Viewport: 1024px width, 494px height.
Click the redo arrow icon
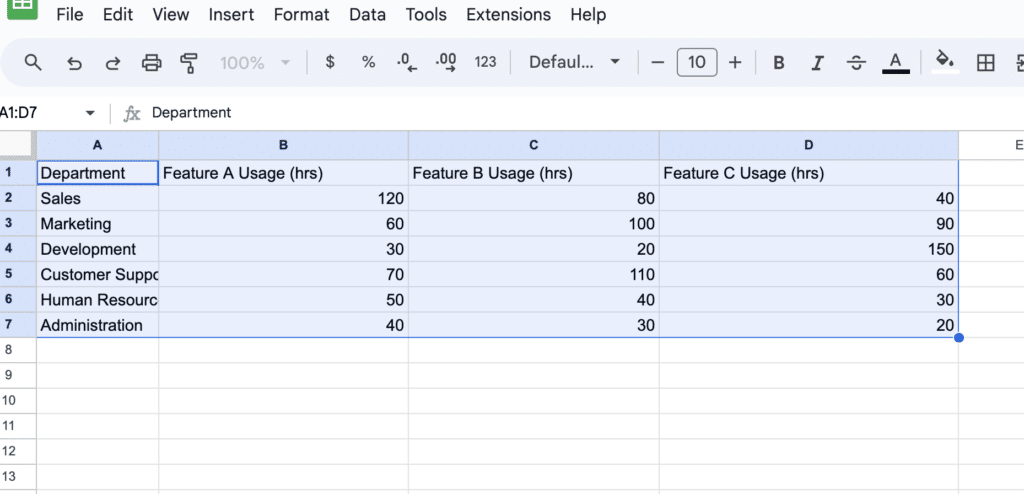(113, 63)
